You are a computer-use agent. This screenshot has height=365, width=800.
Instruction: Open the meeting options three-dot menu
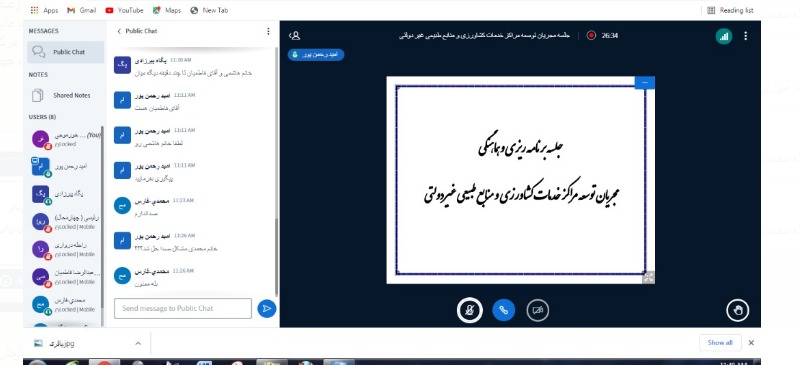(745, 36)
